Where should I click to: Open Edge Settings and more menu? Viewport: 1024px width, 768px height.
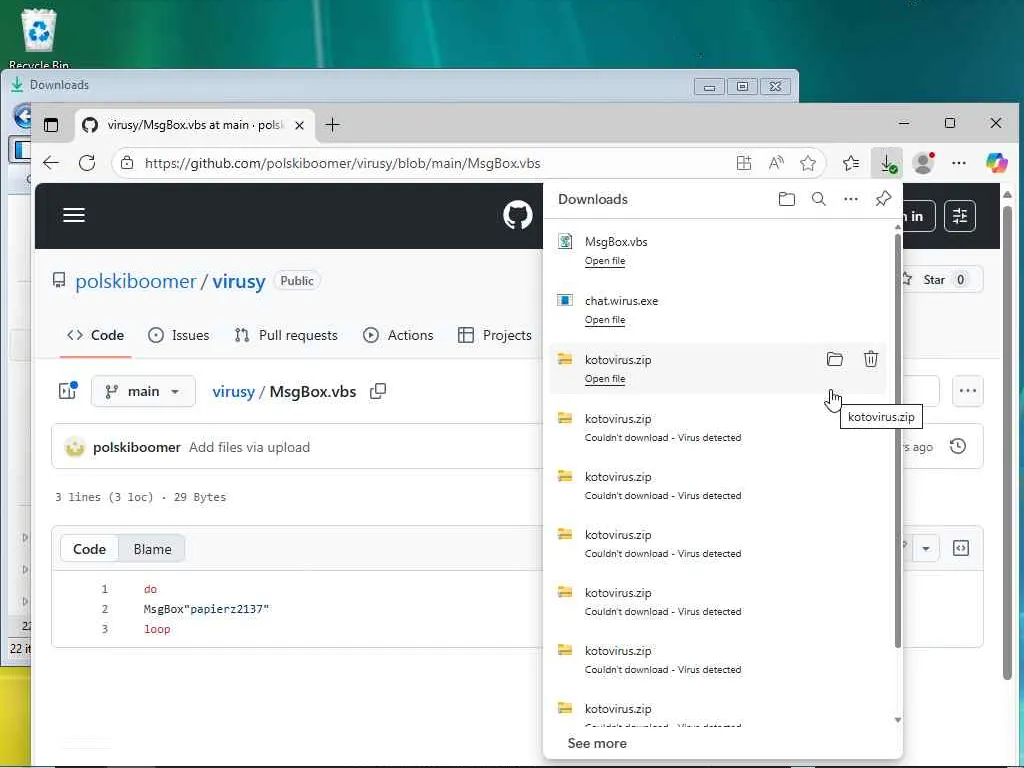(959, 163)
